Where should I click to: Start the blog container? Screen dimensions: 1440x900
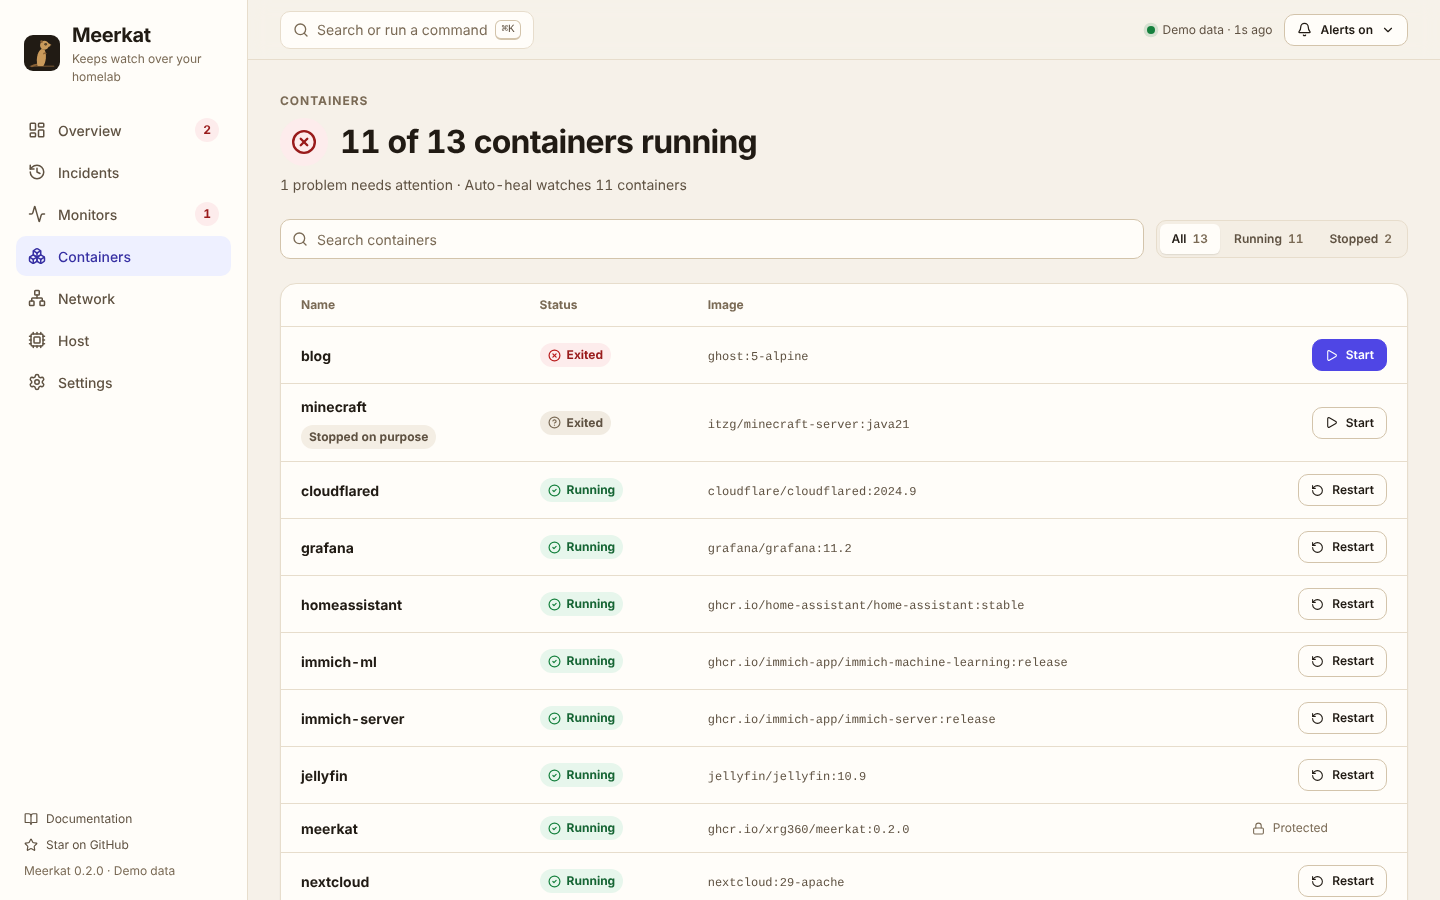point(1349,355)
